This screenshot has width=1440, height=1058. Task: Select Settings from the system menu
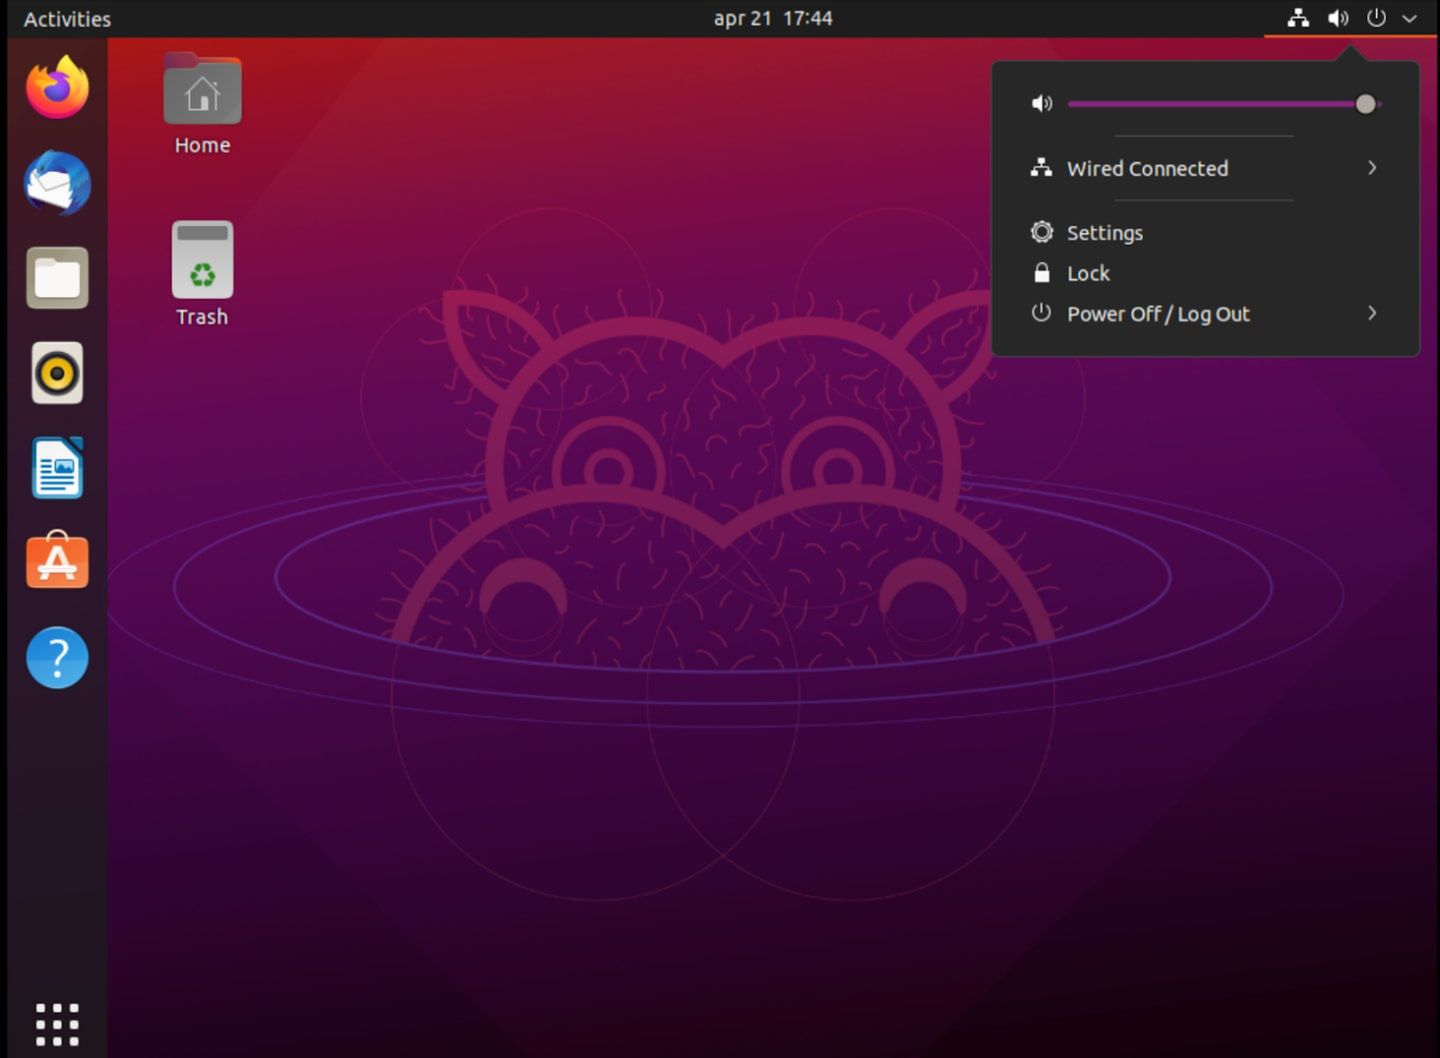pyautogui.click(x=1105, y=232)
